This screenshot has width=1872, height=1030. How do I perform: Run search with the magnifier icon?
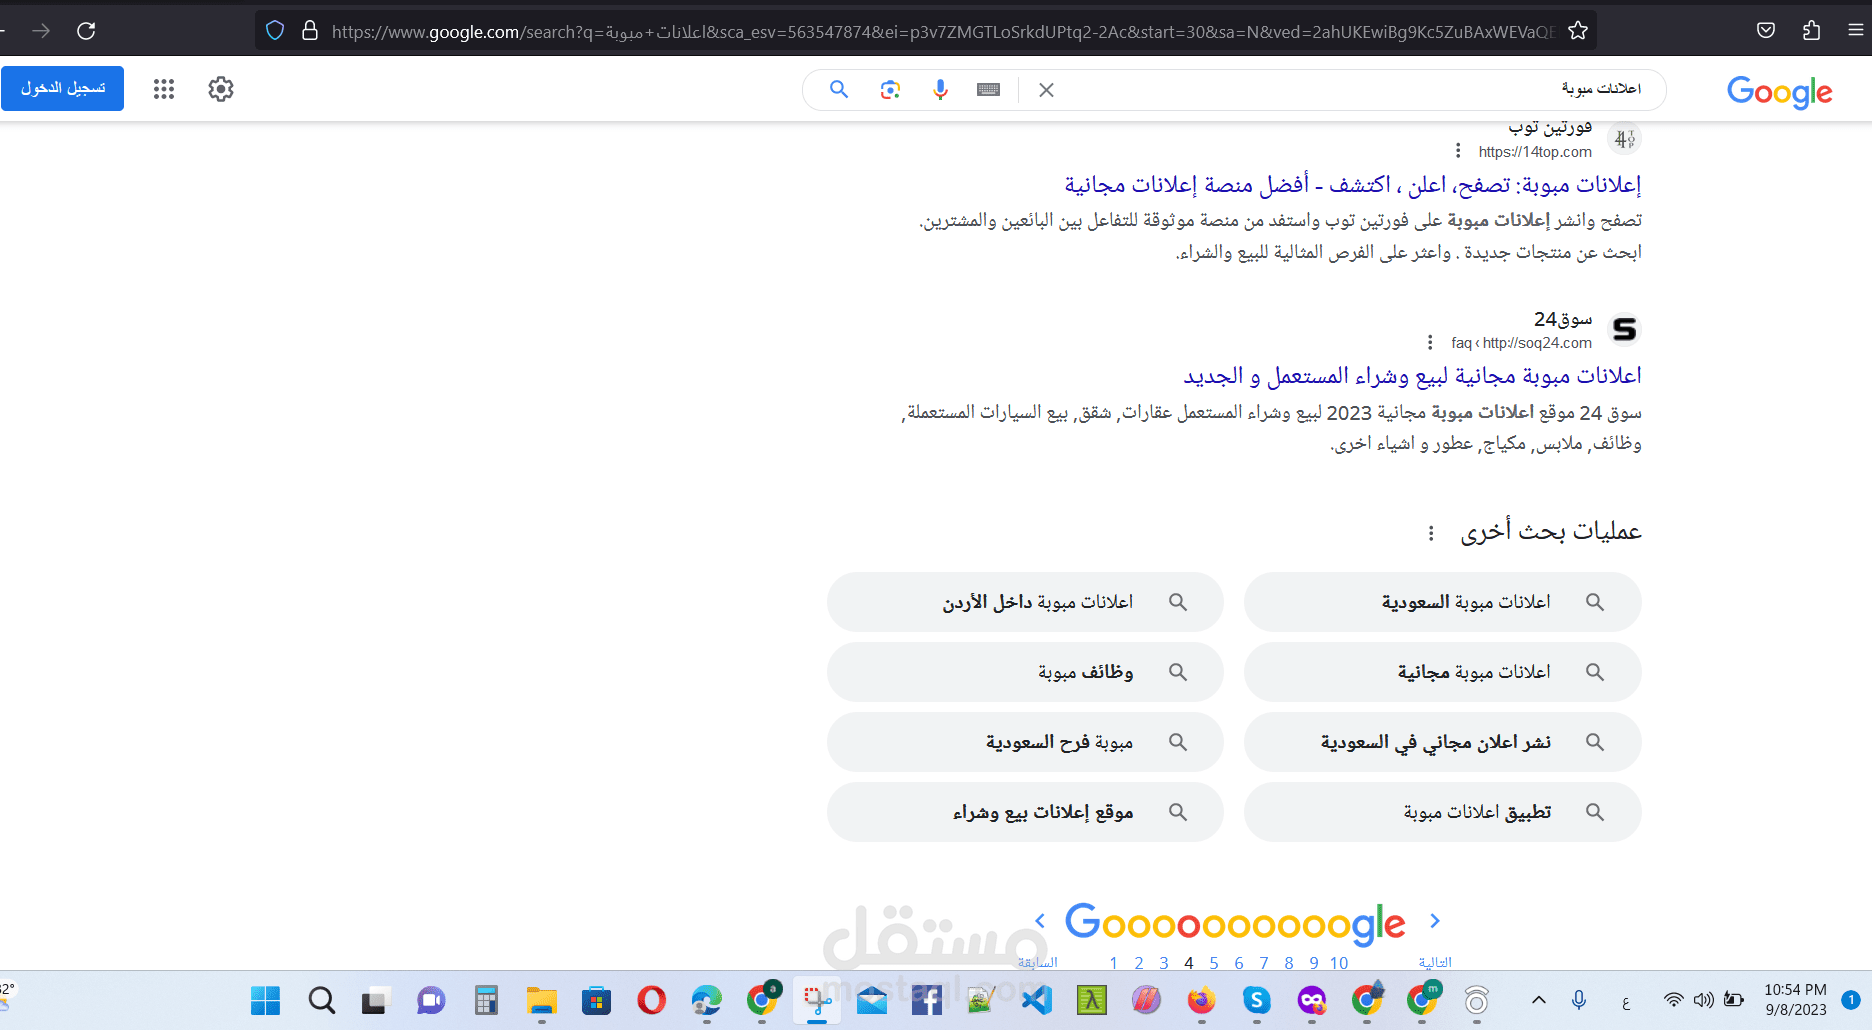click(839, 90)
